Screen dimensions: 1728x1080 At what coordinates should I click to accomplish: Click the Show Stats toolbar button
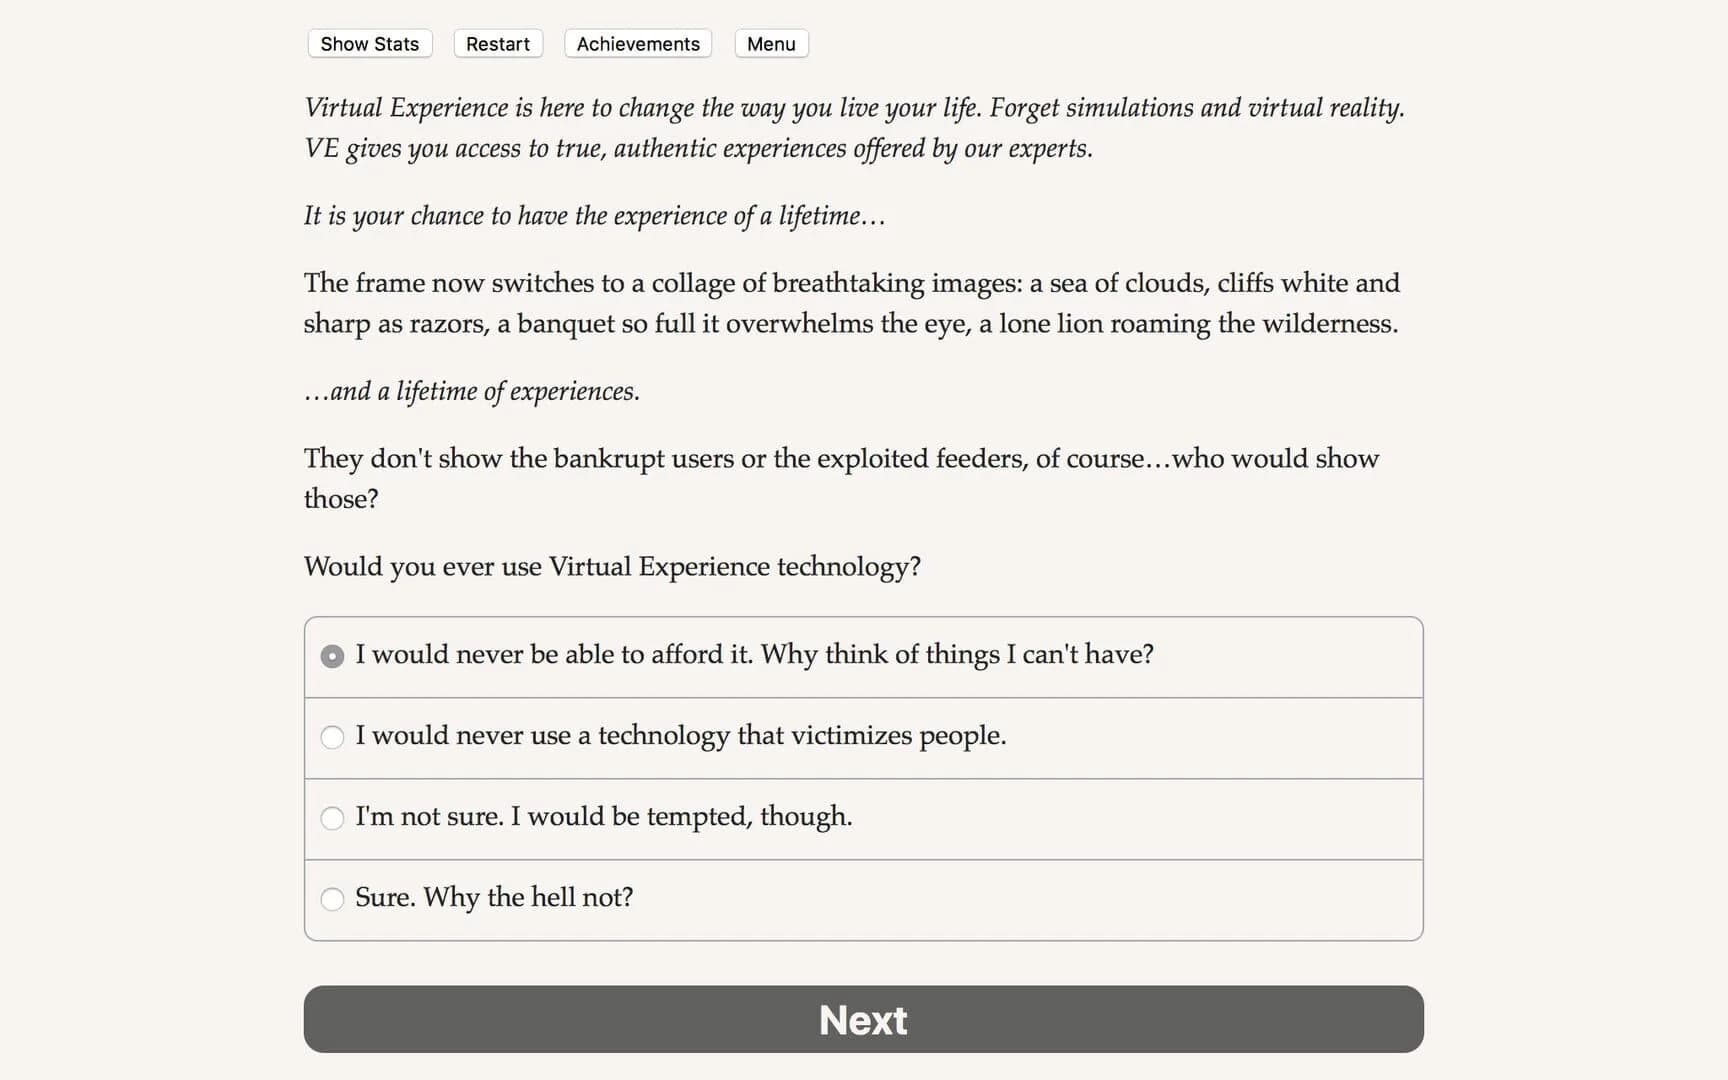369,44
